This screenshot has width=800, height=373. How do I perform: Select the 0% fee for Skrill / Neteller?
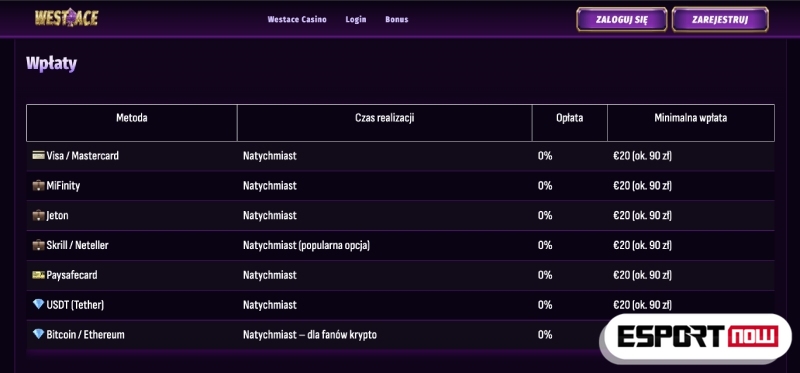[545, 245]
